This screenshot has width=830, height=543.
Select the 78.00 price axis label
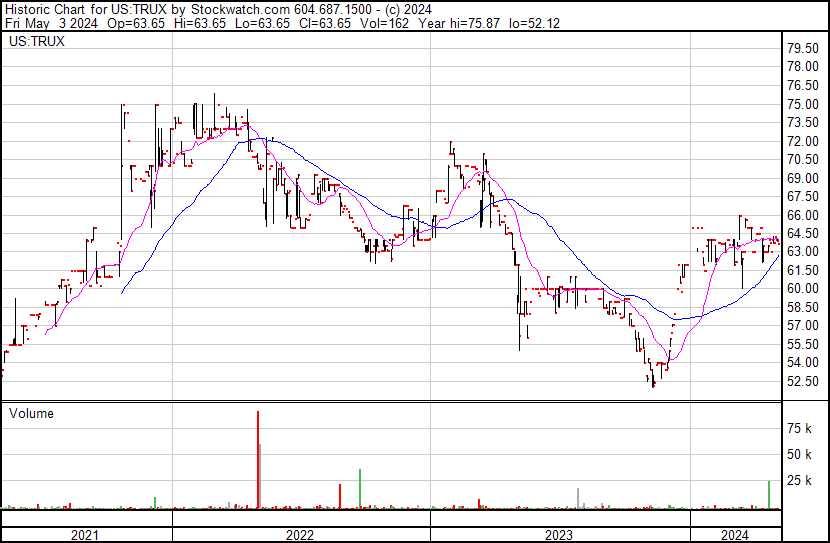(x=803, y=67)
